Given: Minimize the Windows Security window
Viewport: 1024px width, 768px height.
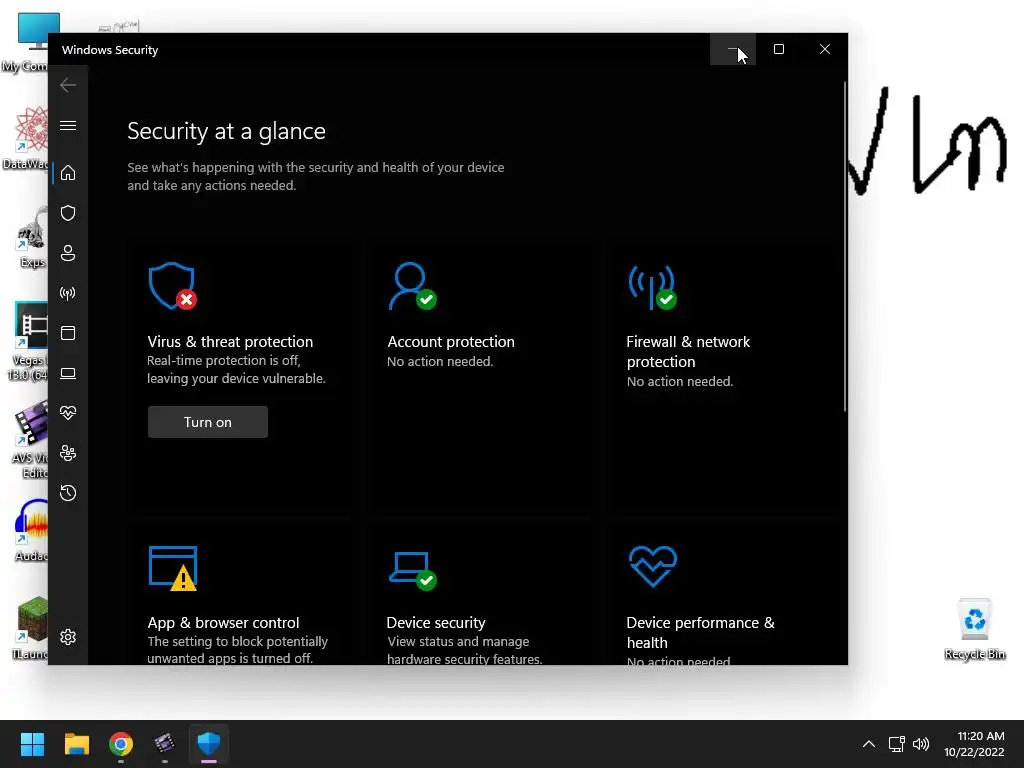Looking at the screenshot, I should click(733, 49).
